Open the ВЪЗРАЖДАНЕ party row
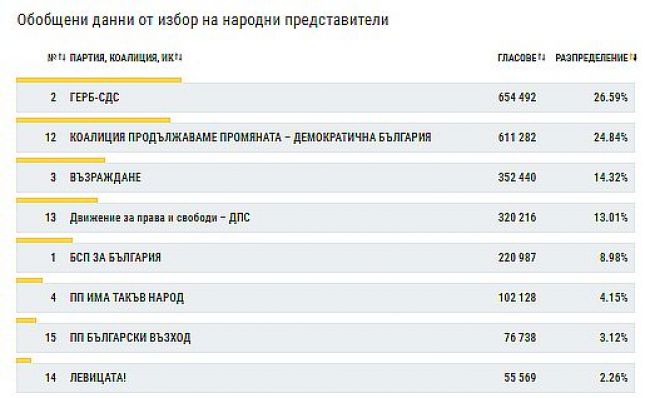Screen dimensions: 645x398 point(325,177)
